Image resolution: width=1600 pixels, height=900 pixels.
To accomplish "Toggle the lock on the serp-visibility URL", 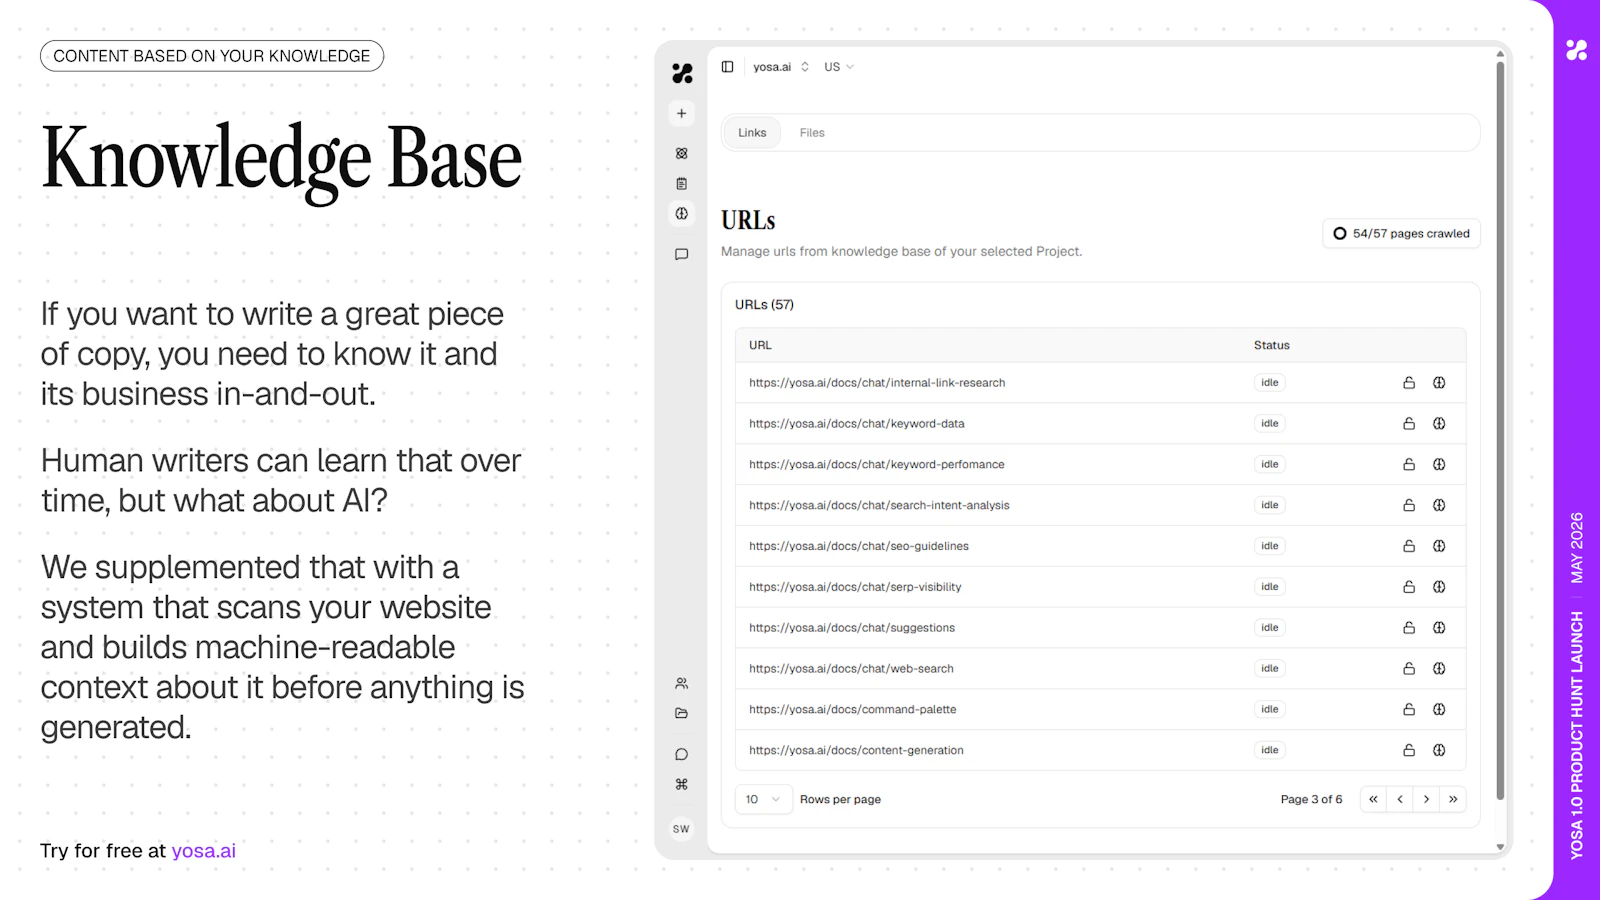I will coord(1409,587).
